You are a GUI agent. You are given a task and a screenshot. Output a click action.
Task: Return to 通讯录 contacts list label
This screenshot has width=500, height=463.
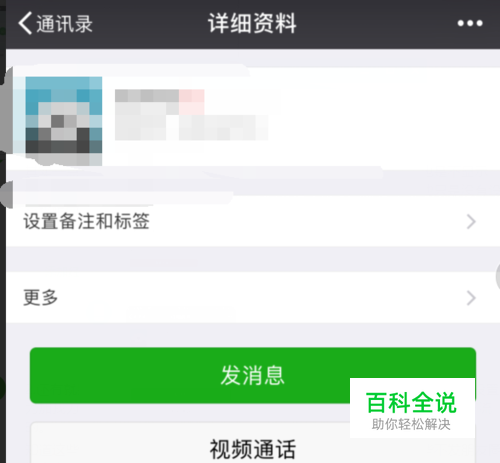pos(64,24)
